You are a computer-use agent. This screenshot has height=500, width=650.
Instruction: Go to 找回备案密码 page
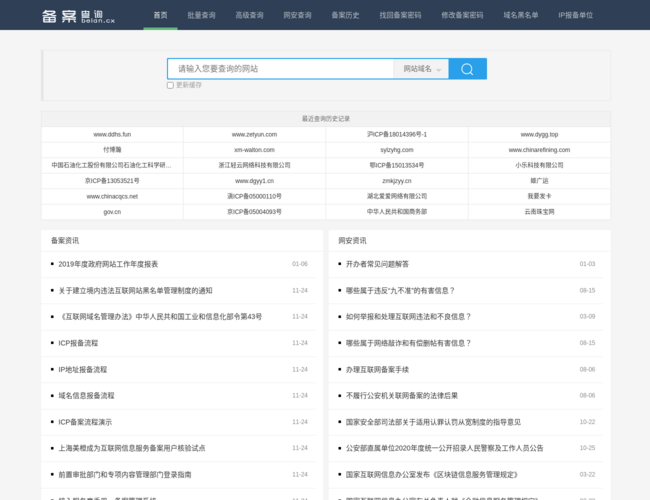click(400, 15)
